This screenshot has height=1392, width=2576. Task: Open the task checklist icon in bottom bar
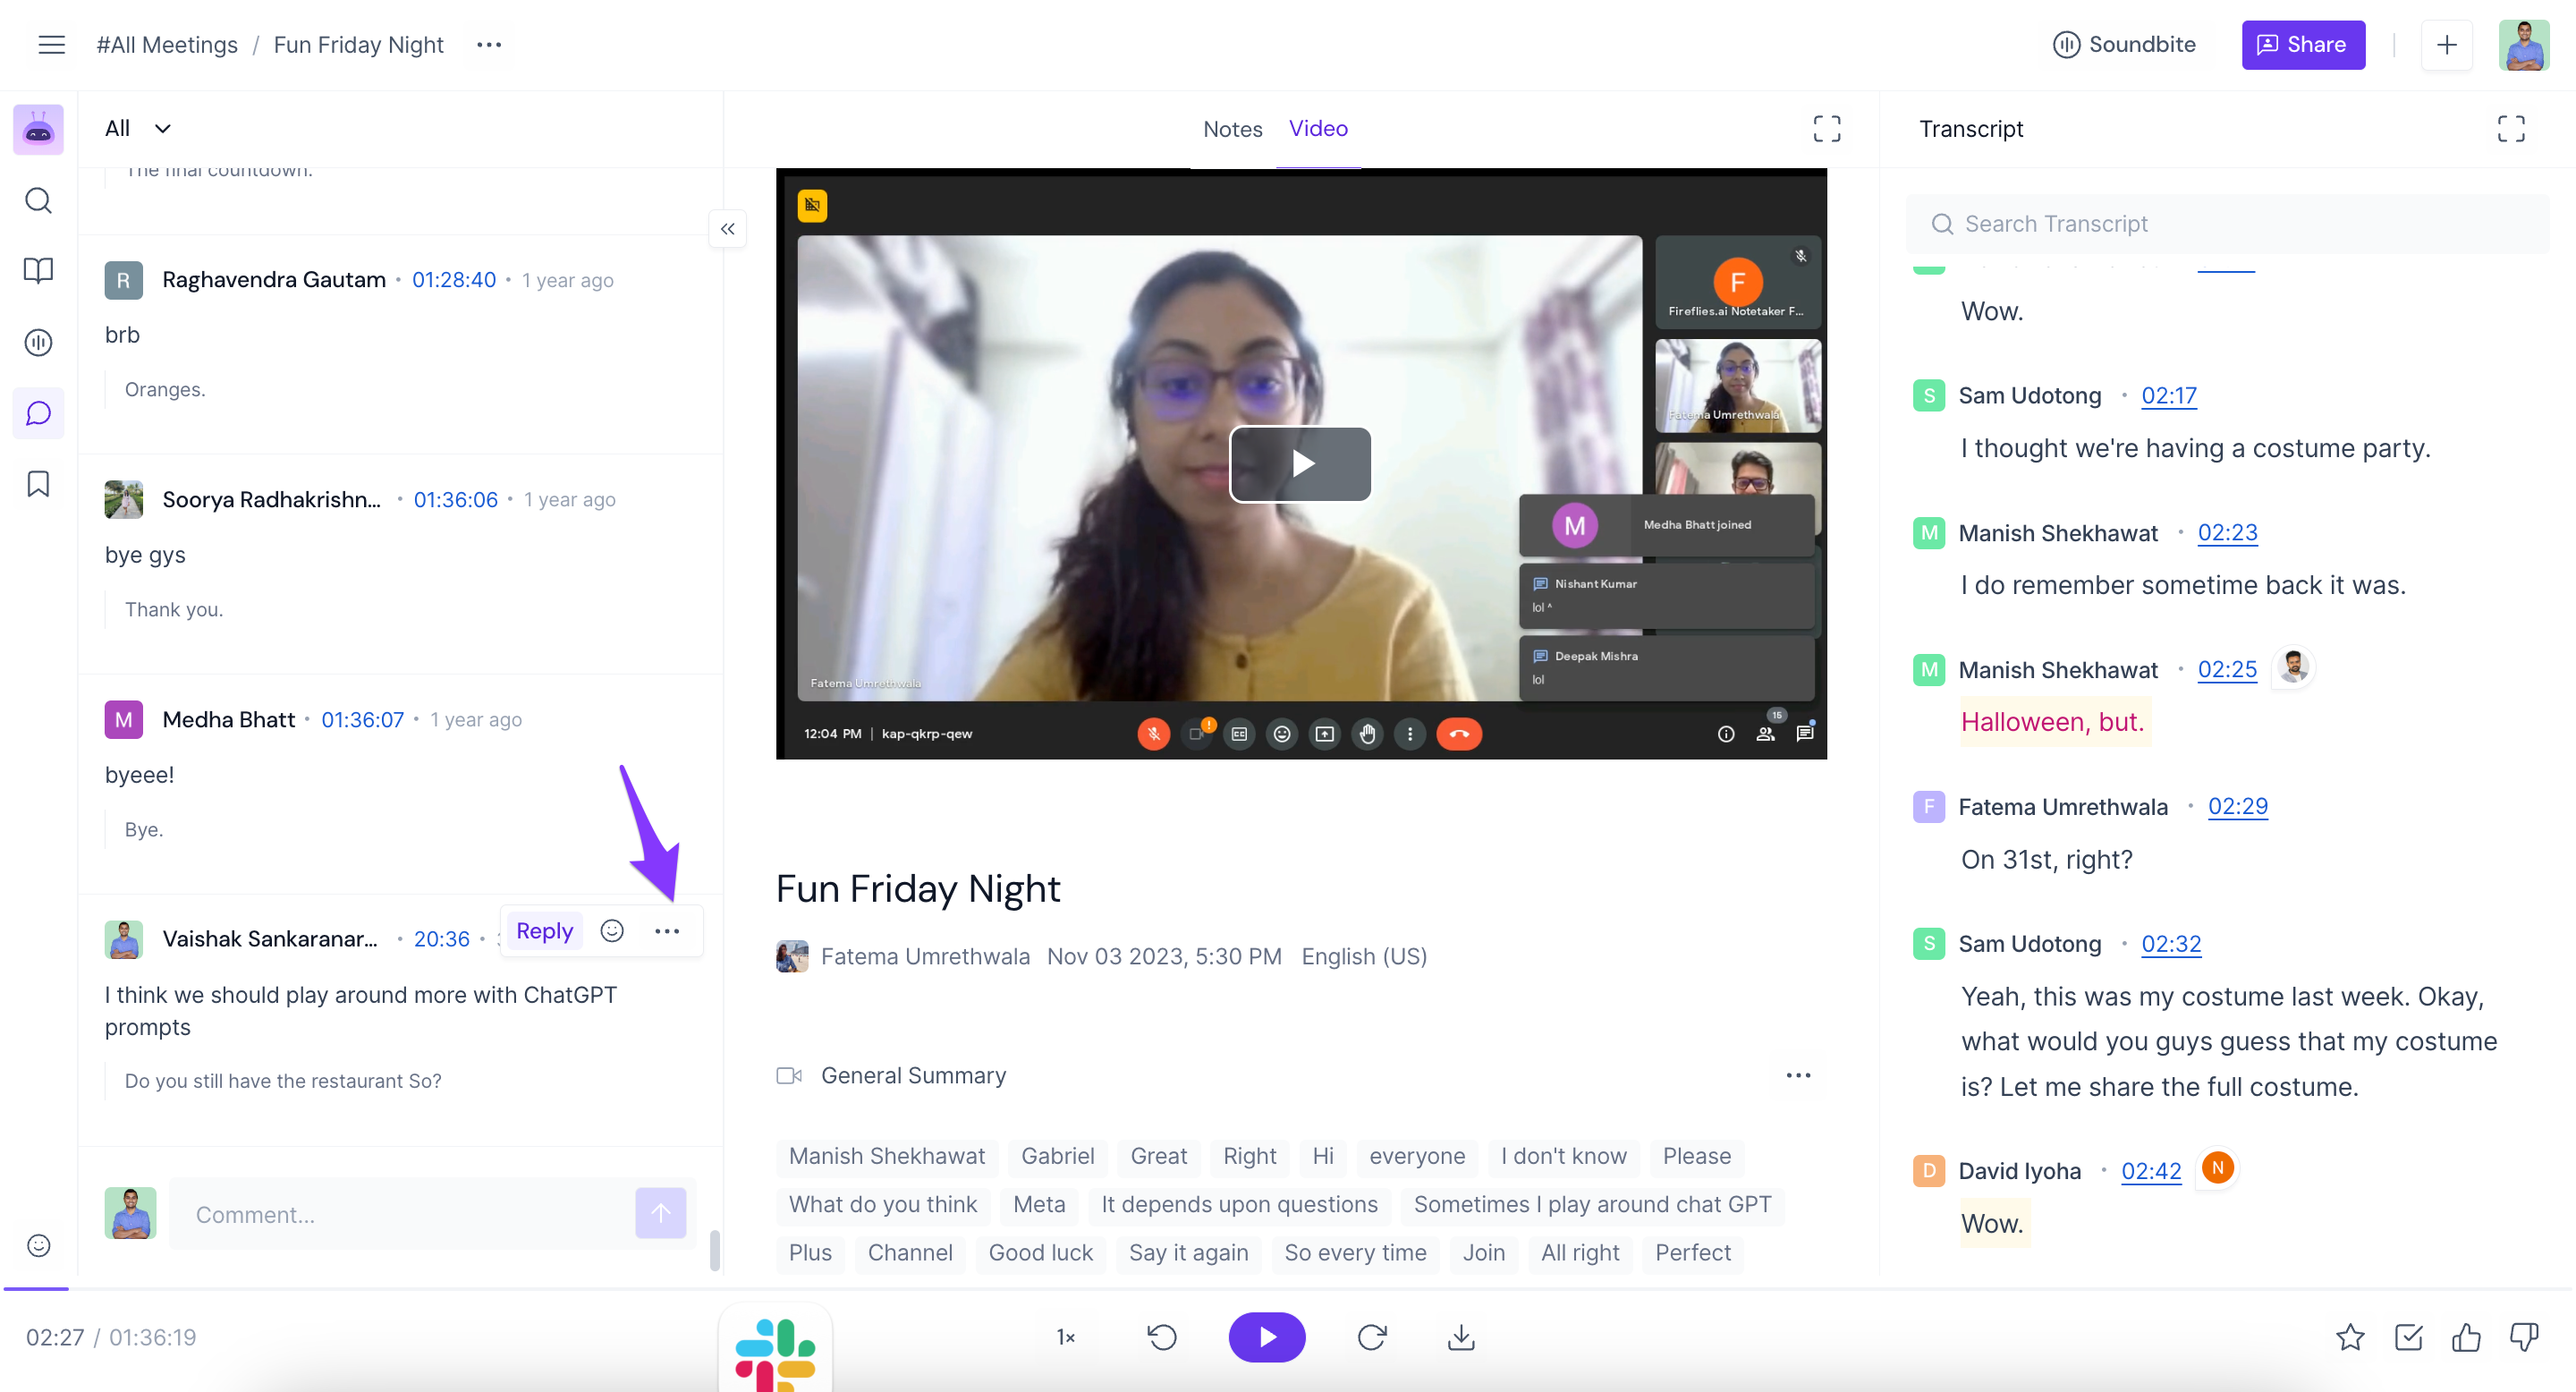[x=2408, y=1337]
